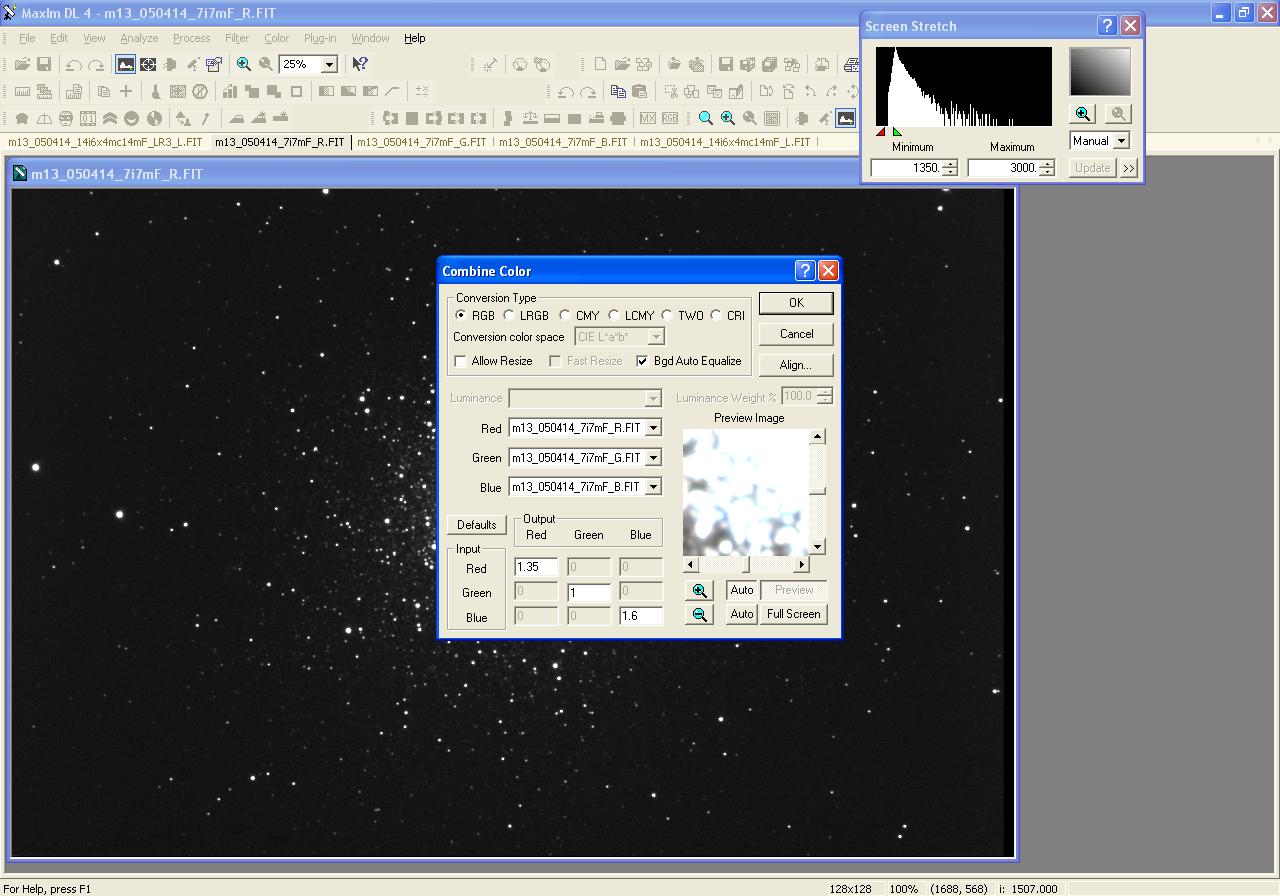Enable the Allow Resize checkbox
The height and width of the screenshot is (896, 1280).
(x=461, y=361)
